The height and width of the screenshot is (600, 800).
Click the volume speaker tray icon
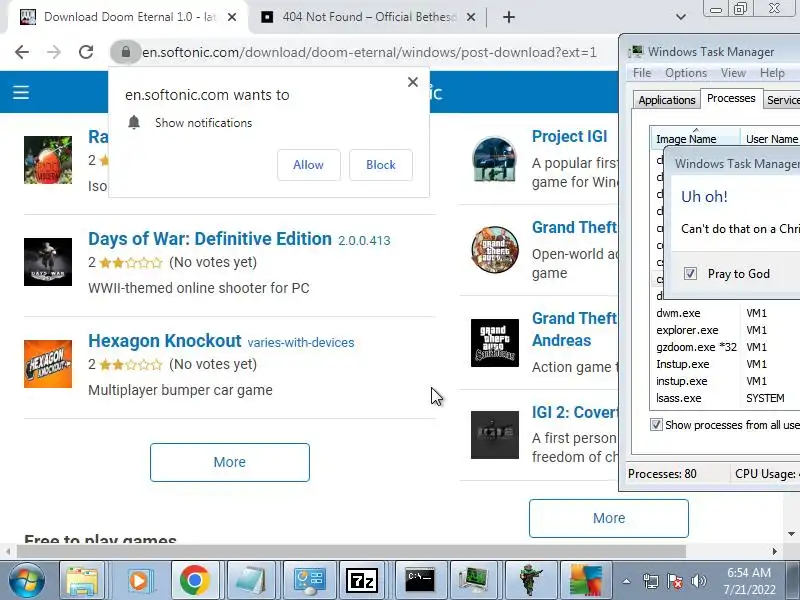(x=698, y=581)
